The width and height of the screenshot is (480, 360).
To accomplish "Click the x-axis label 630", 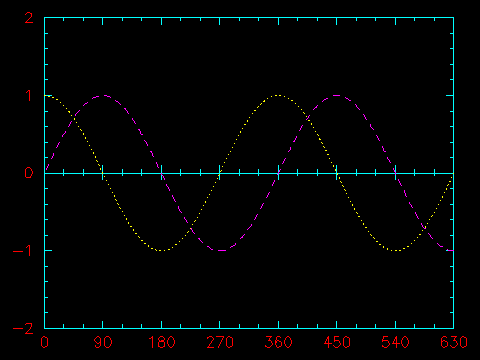I will [x=454, y=342].
